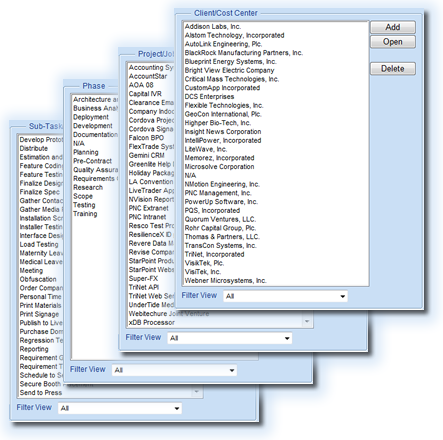
Task: Select xDB Processor project
Action: tap(152, 322)
